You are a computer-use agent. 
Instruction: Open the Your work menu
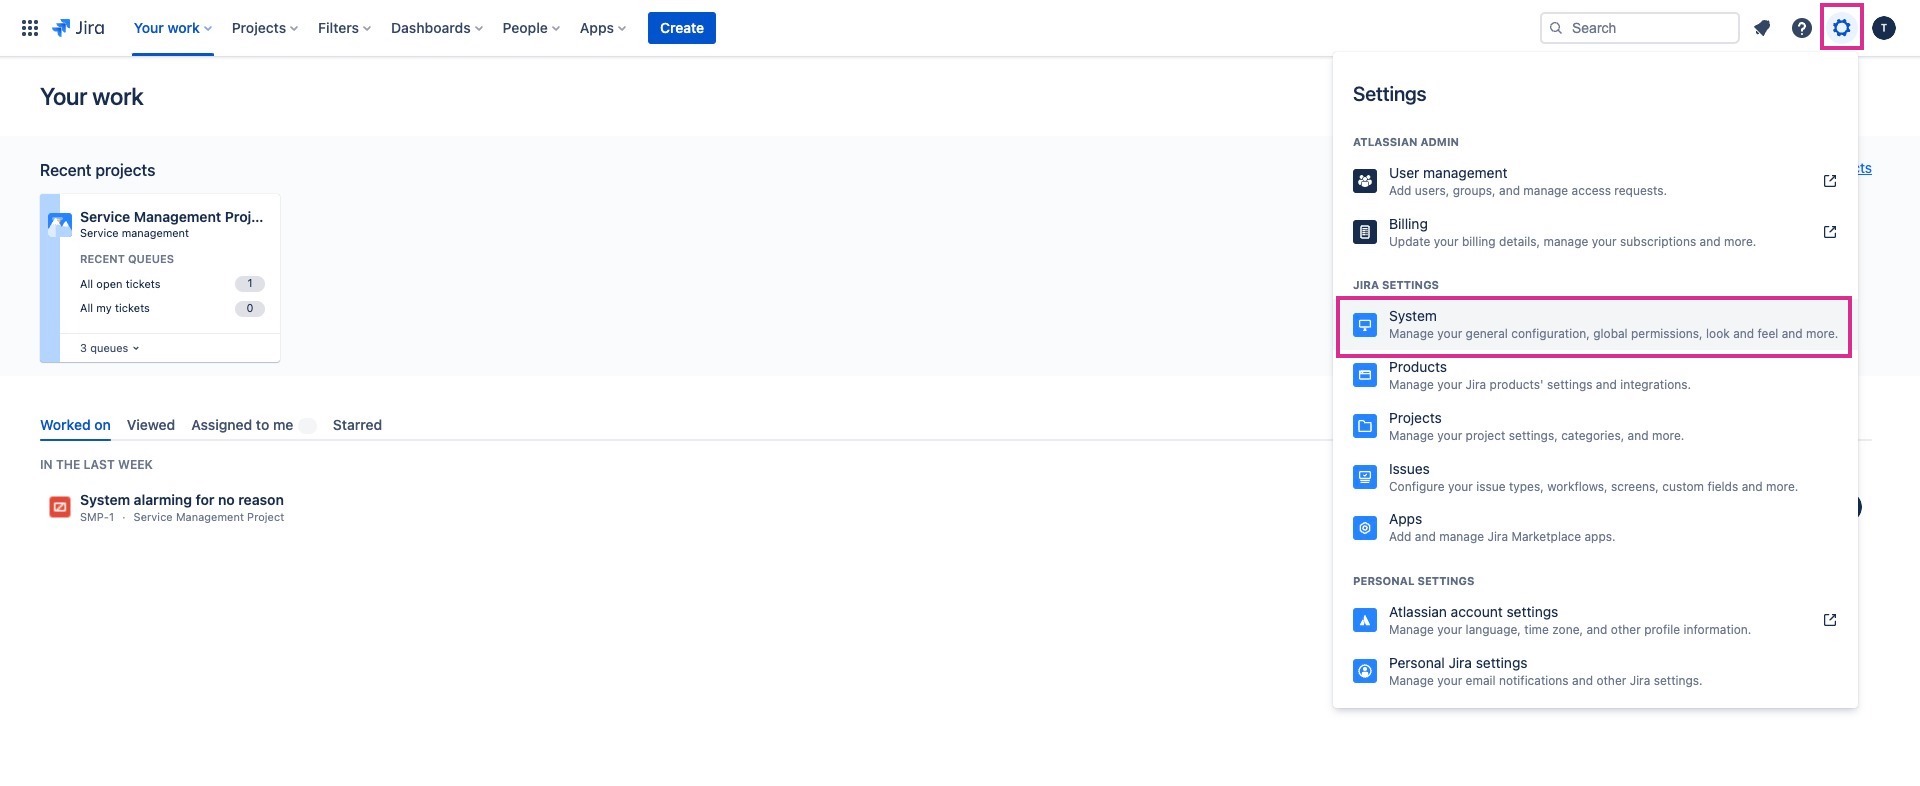click(x=173, y=28)
